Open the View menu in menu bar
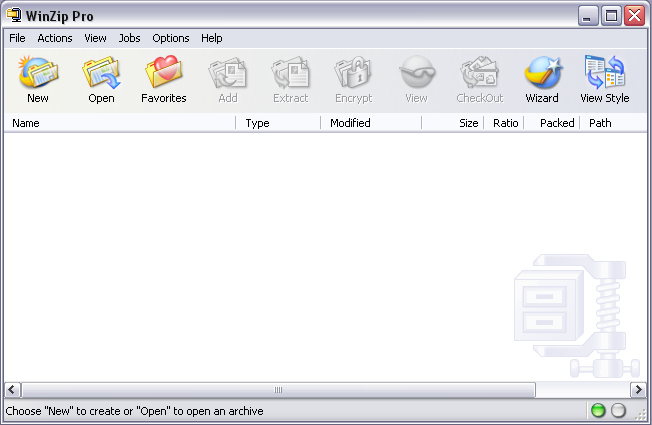 (95, 38)
